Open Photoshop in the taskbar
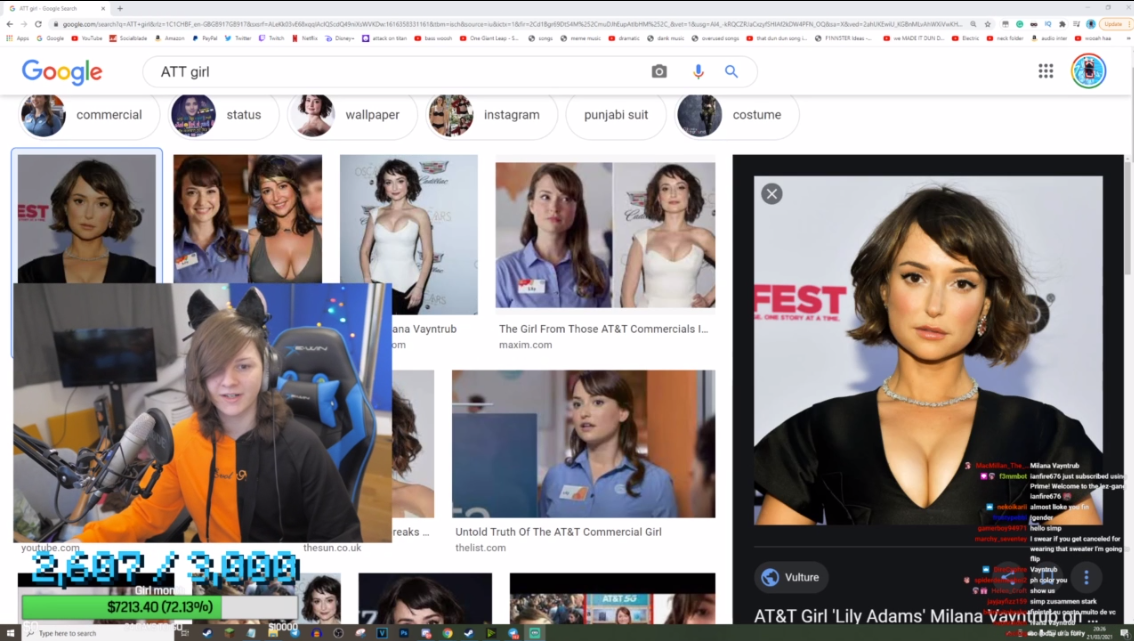This screenshot has height=641, width=1134. click(x=404, y=633)
